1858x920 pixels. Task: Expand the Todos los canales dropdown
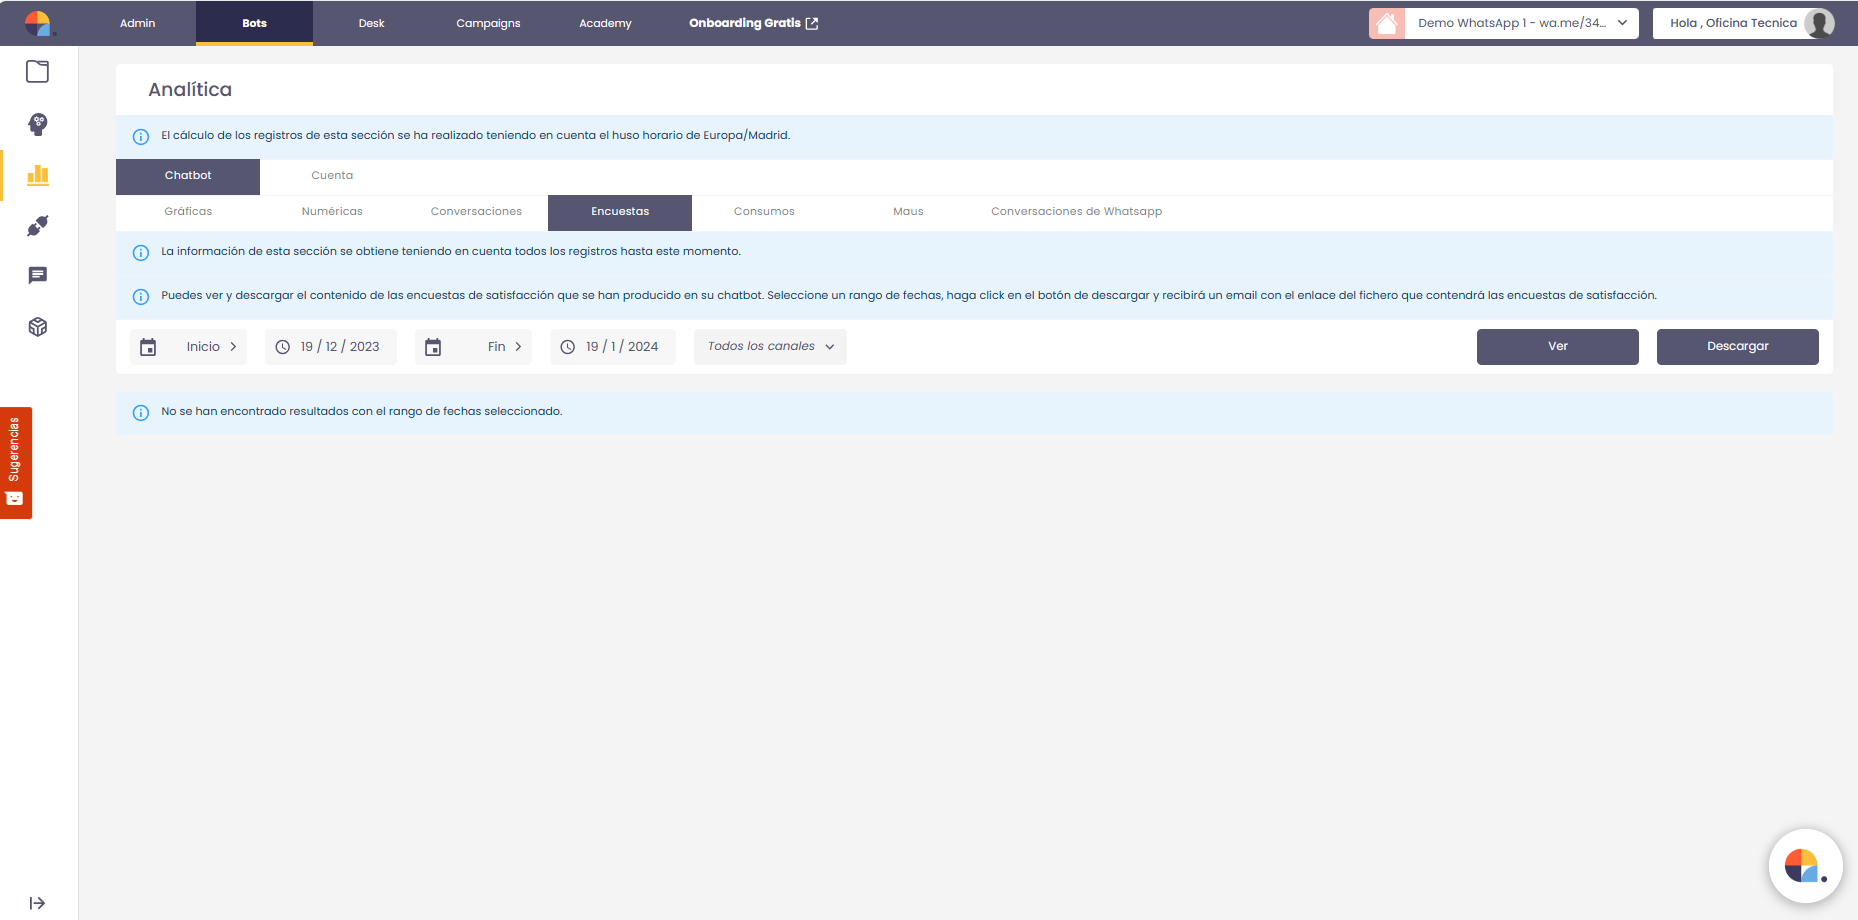click(770, 347)
